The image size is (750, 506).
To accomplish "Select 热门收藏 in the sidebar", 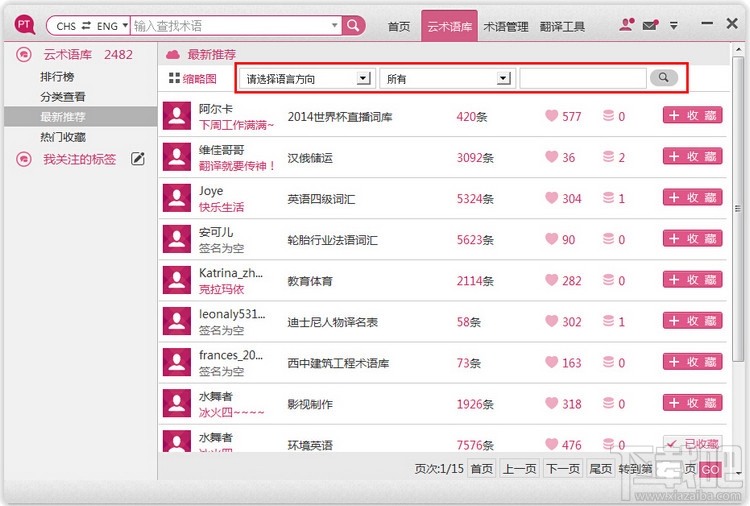I will coord(63,137).
